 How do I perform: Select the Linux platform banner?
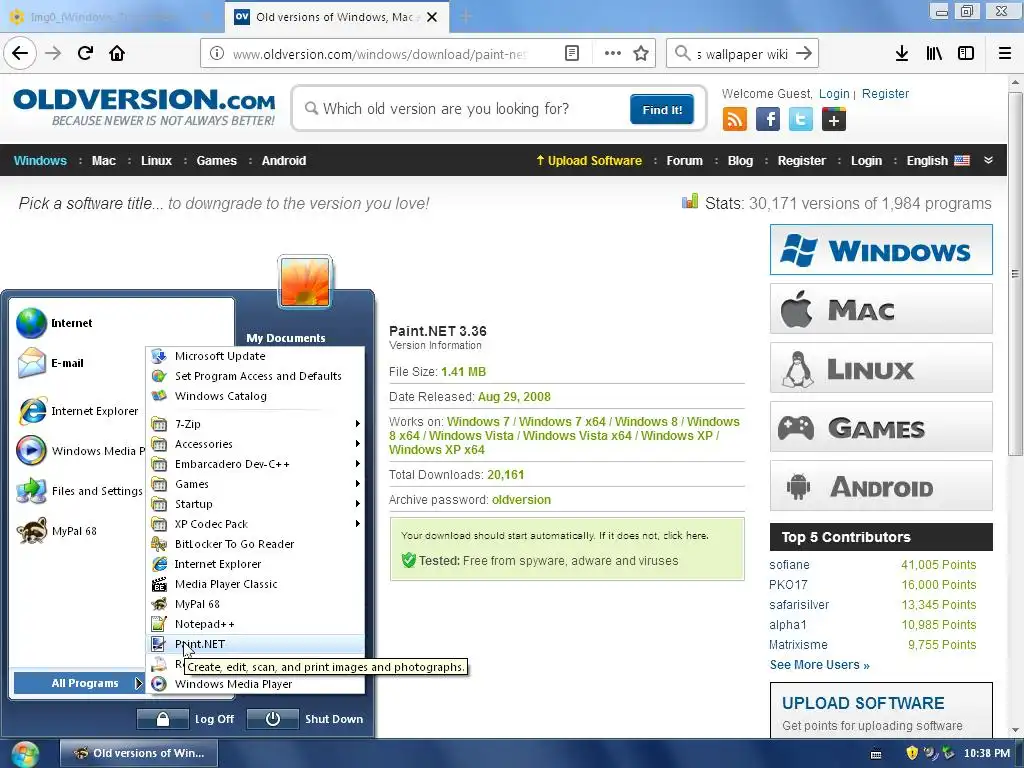coord(881,368)
